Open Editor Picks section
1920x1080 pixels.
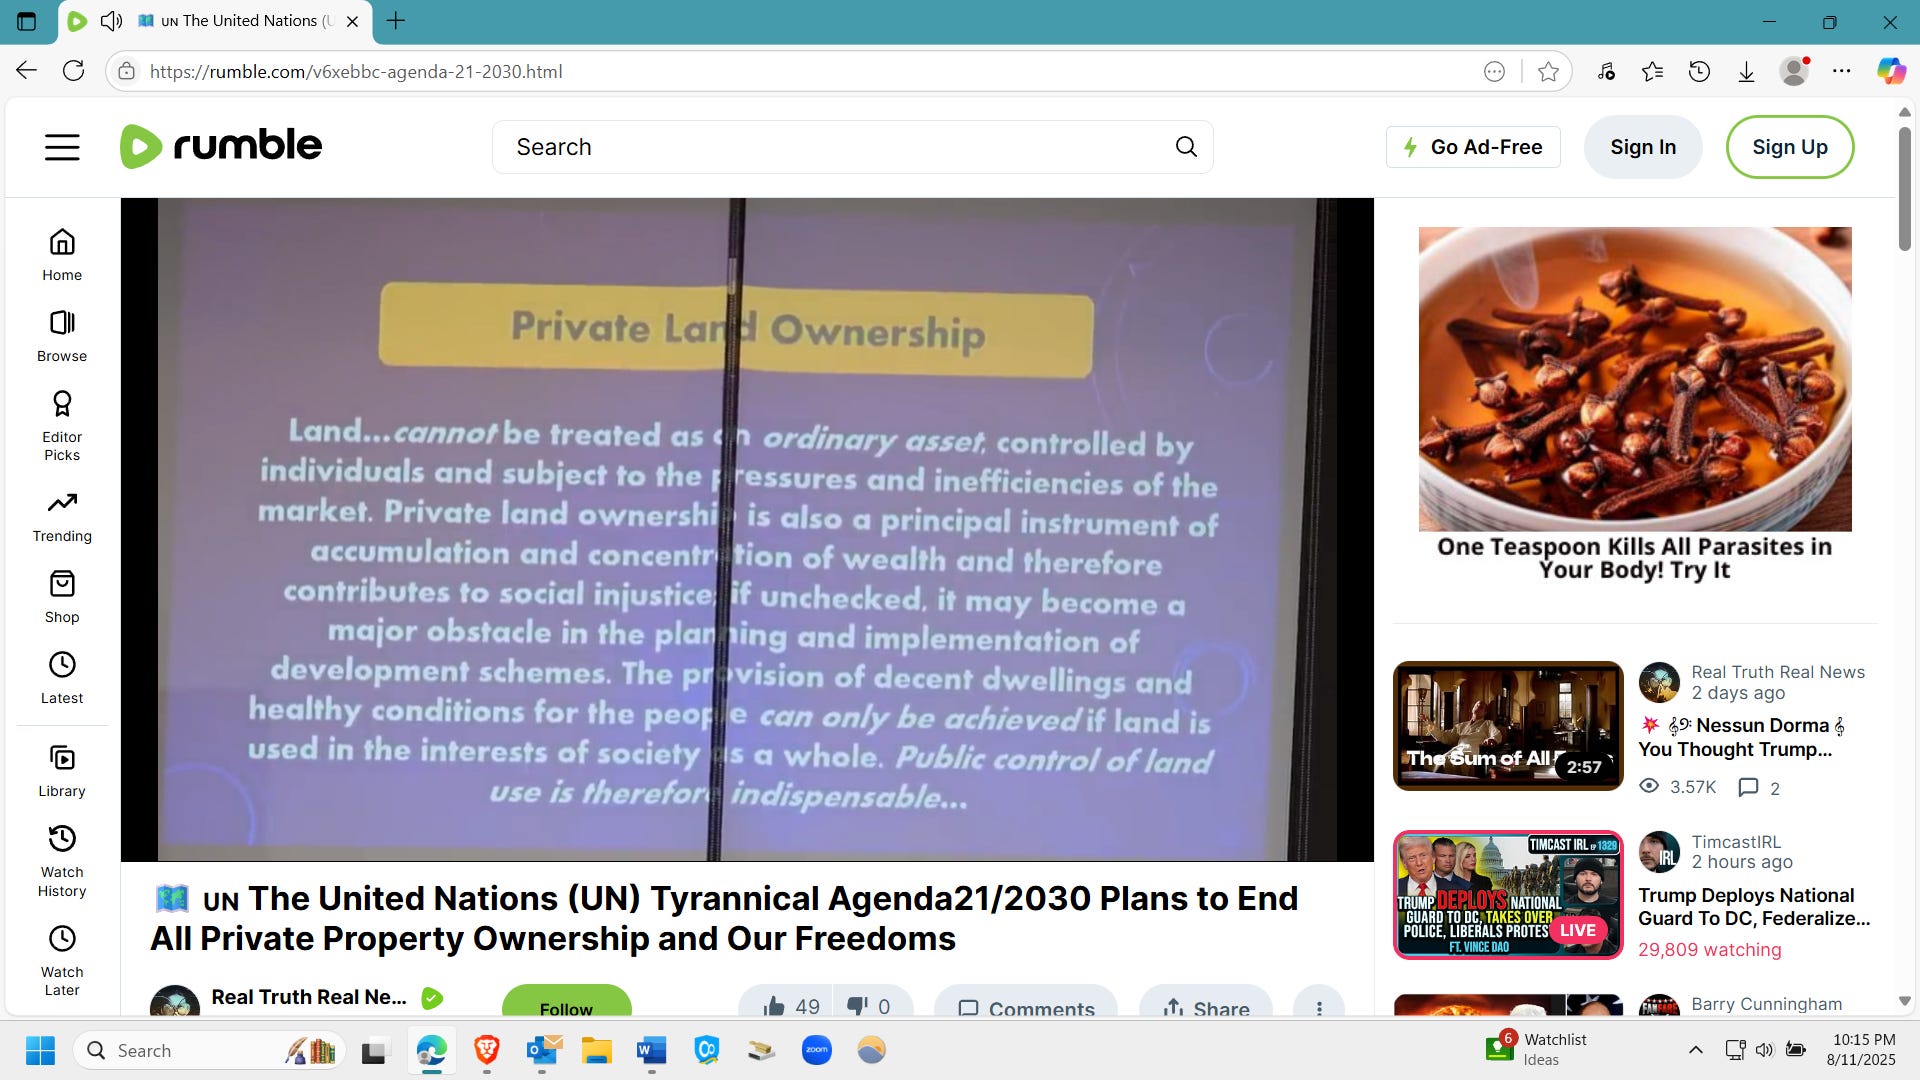pyautogui.click(x=62, y=425)
